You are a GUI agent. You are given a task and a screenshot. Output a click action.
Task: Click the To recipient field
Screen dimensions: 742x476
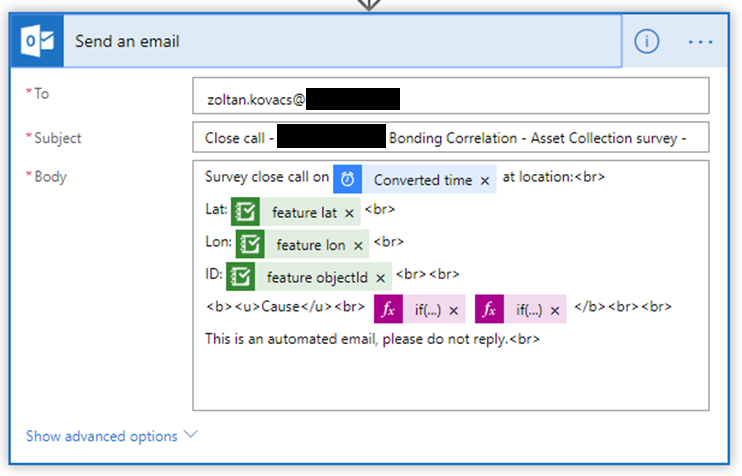pyautogui.click(x=450, y=96)
